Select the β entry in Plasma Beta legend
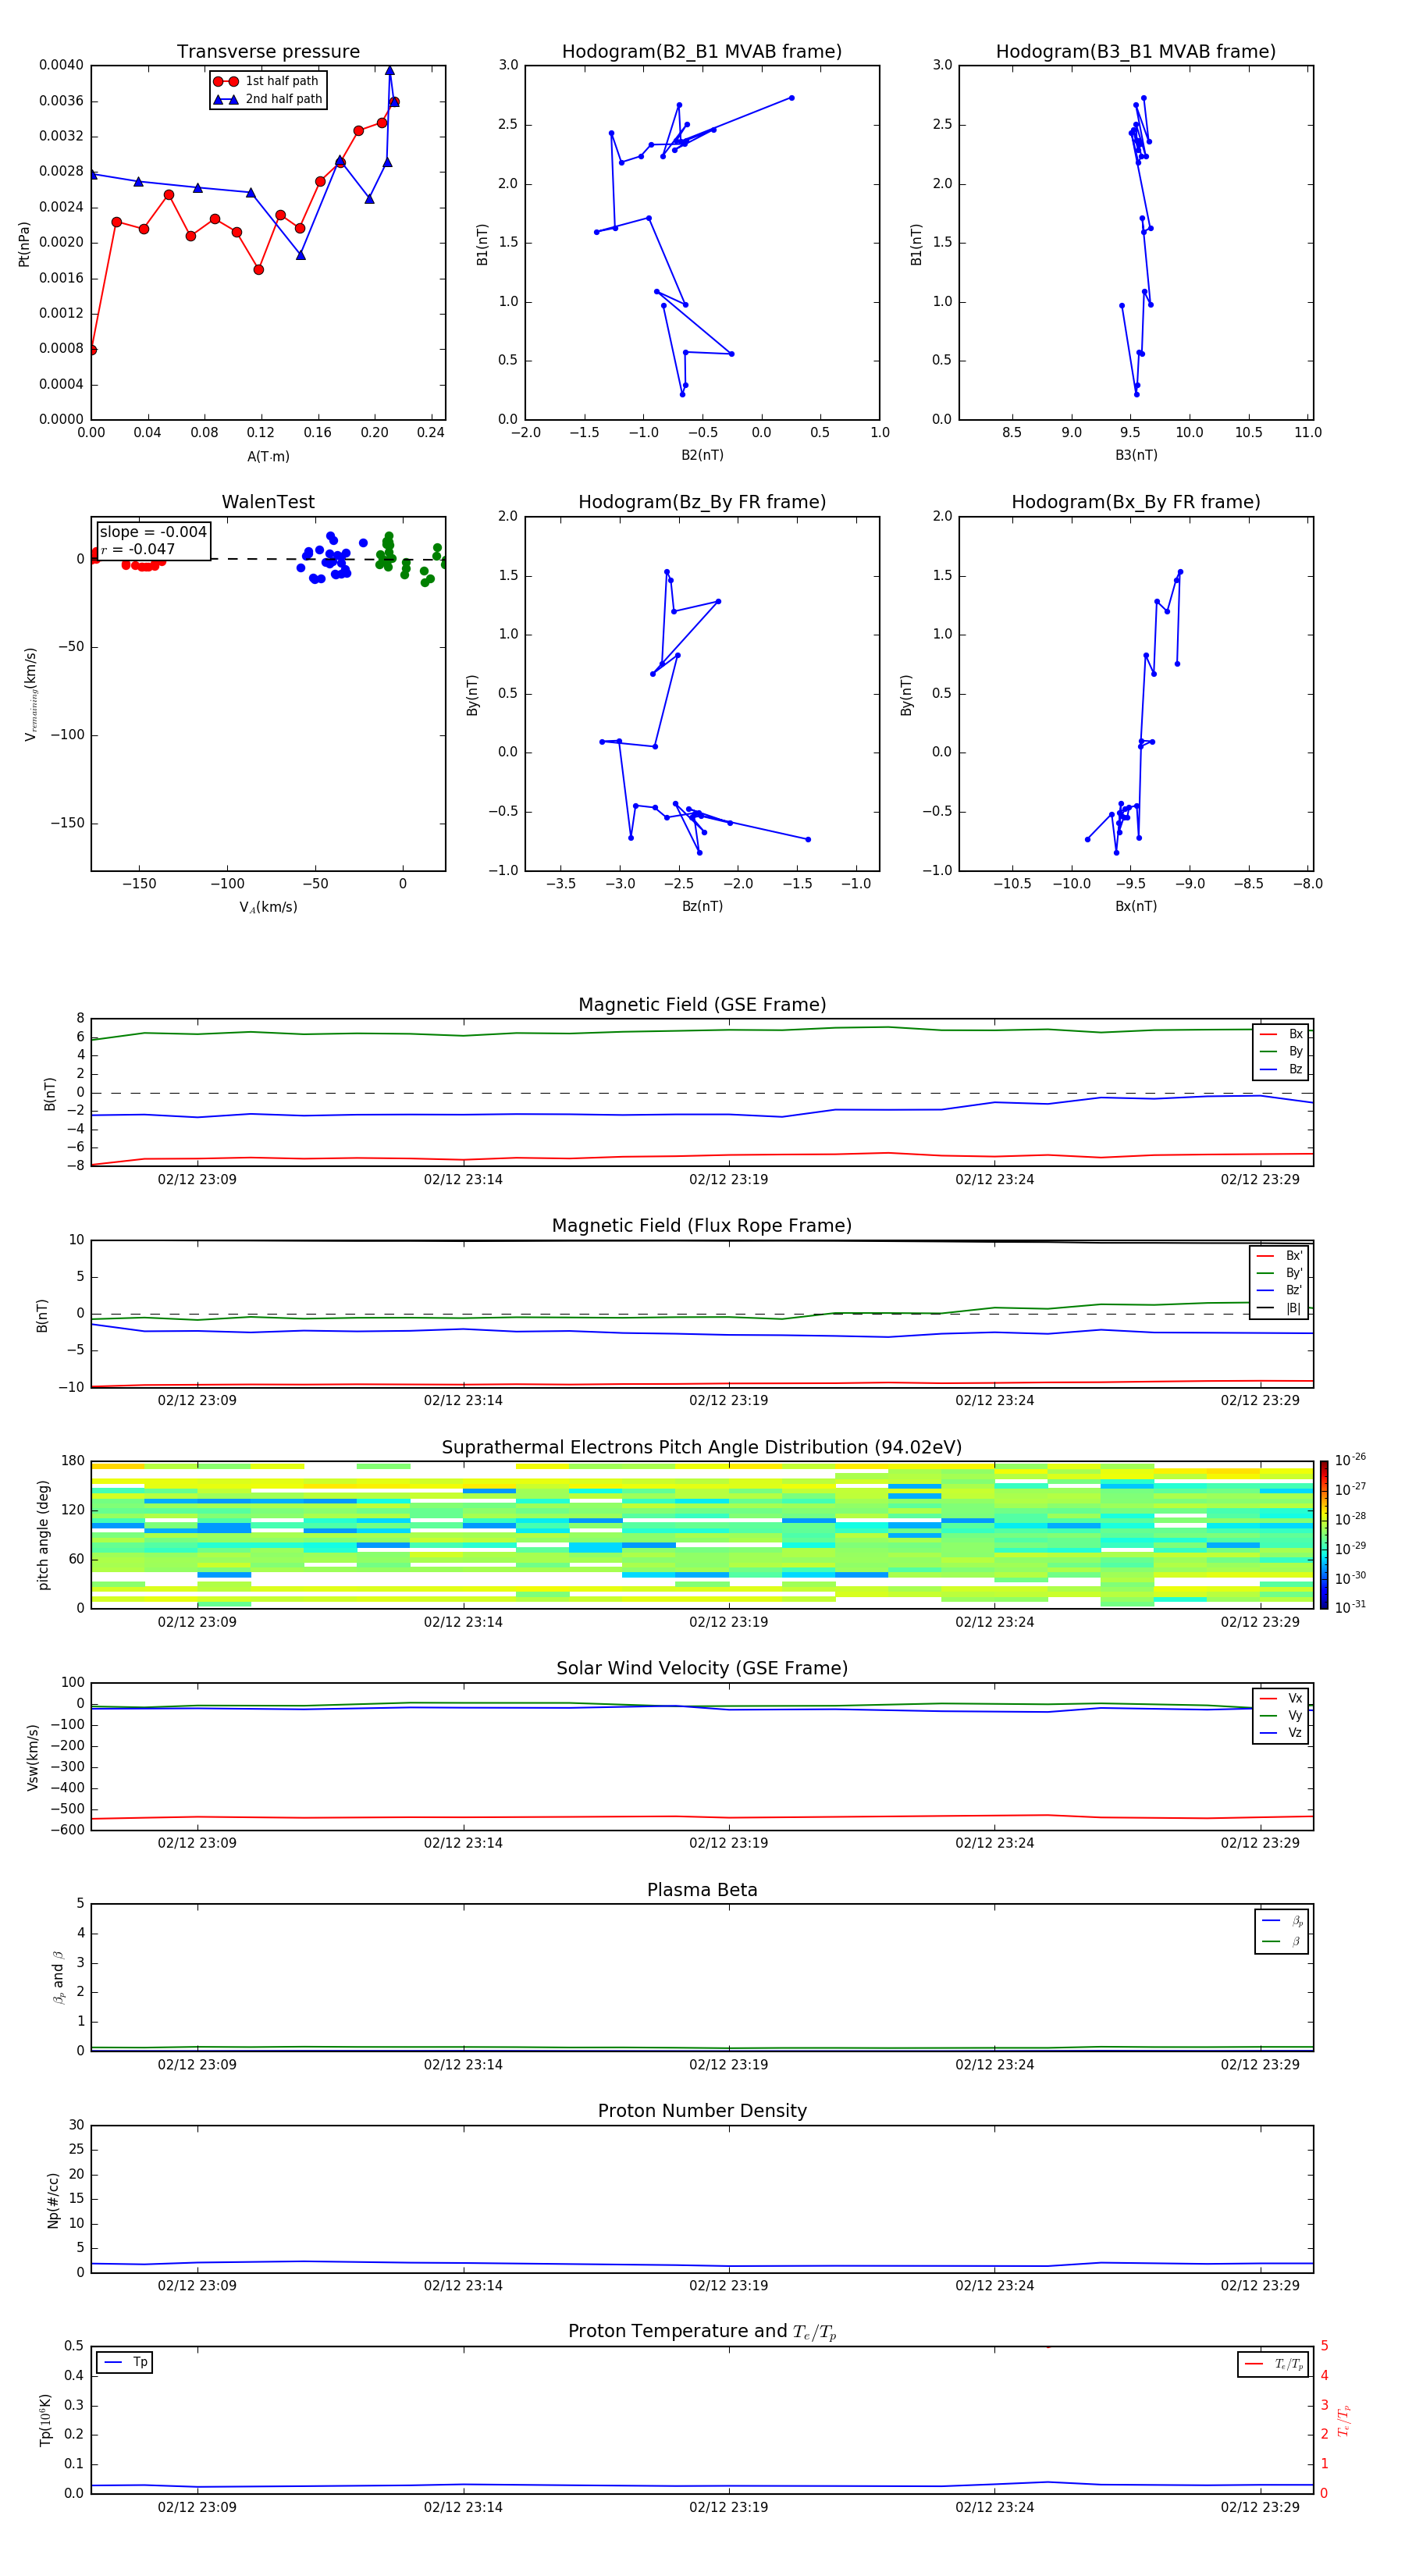 (x=1282, y=1941)
